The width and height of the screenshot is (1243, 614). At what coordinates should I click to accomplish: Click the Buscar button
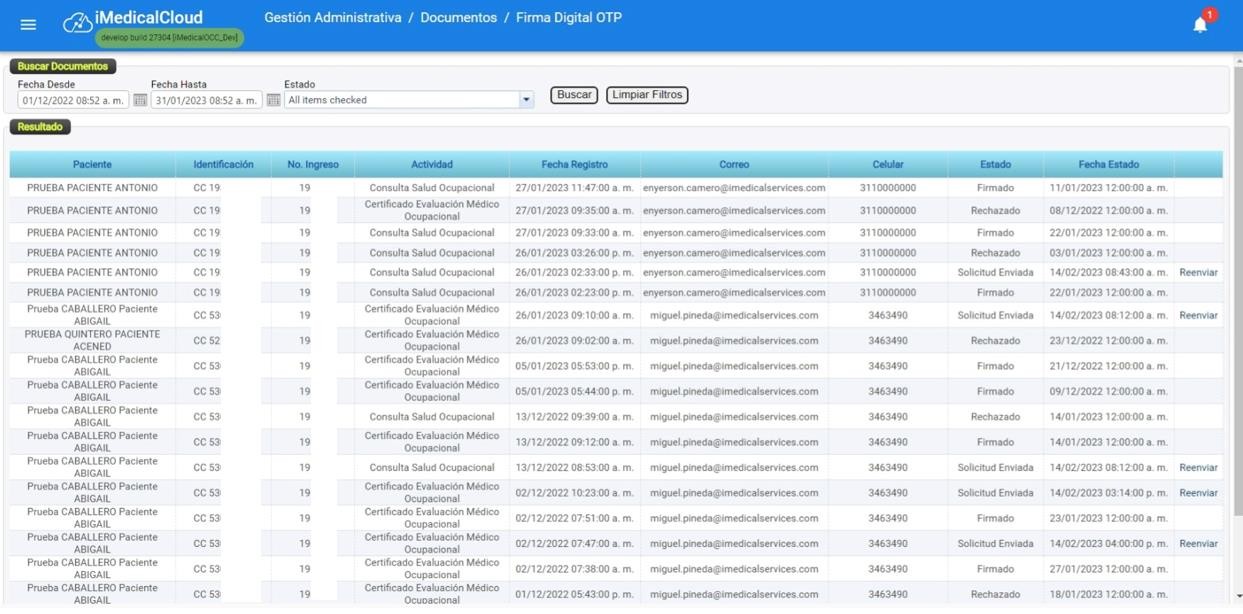(574, 95)
